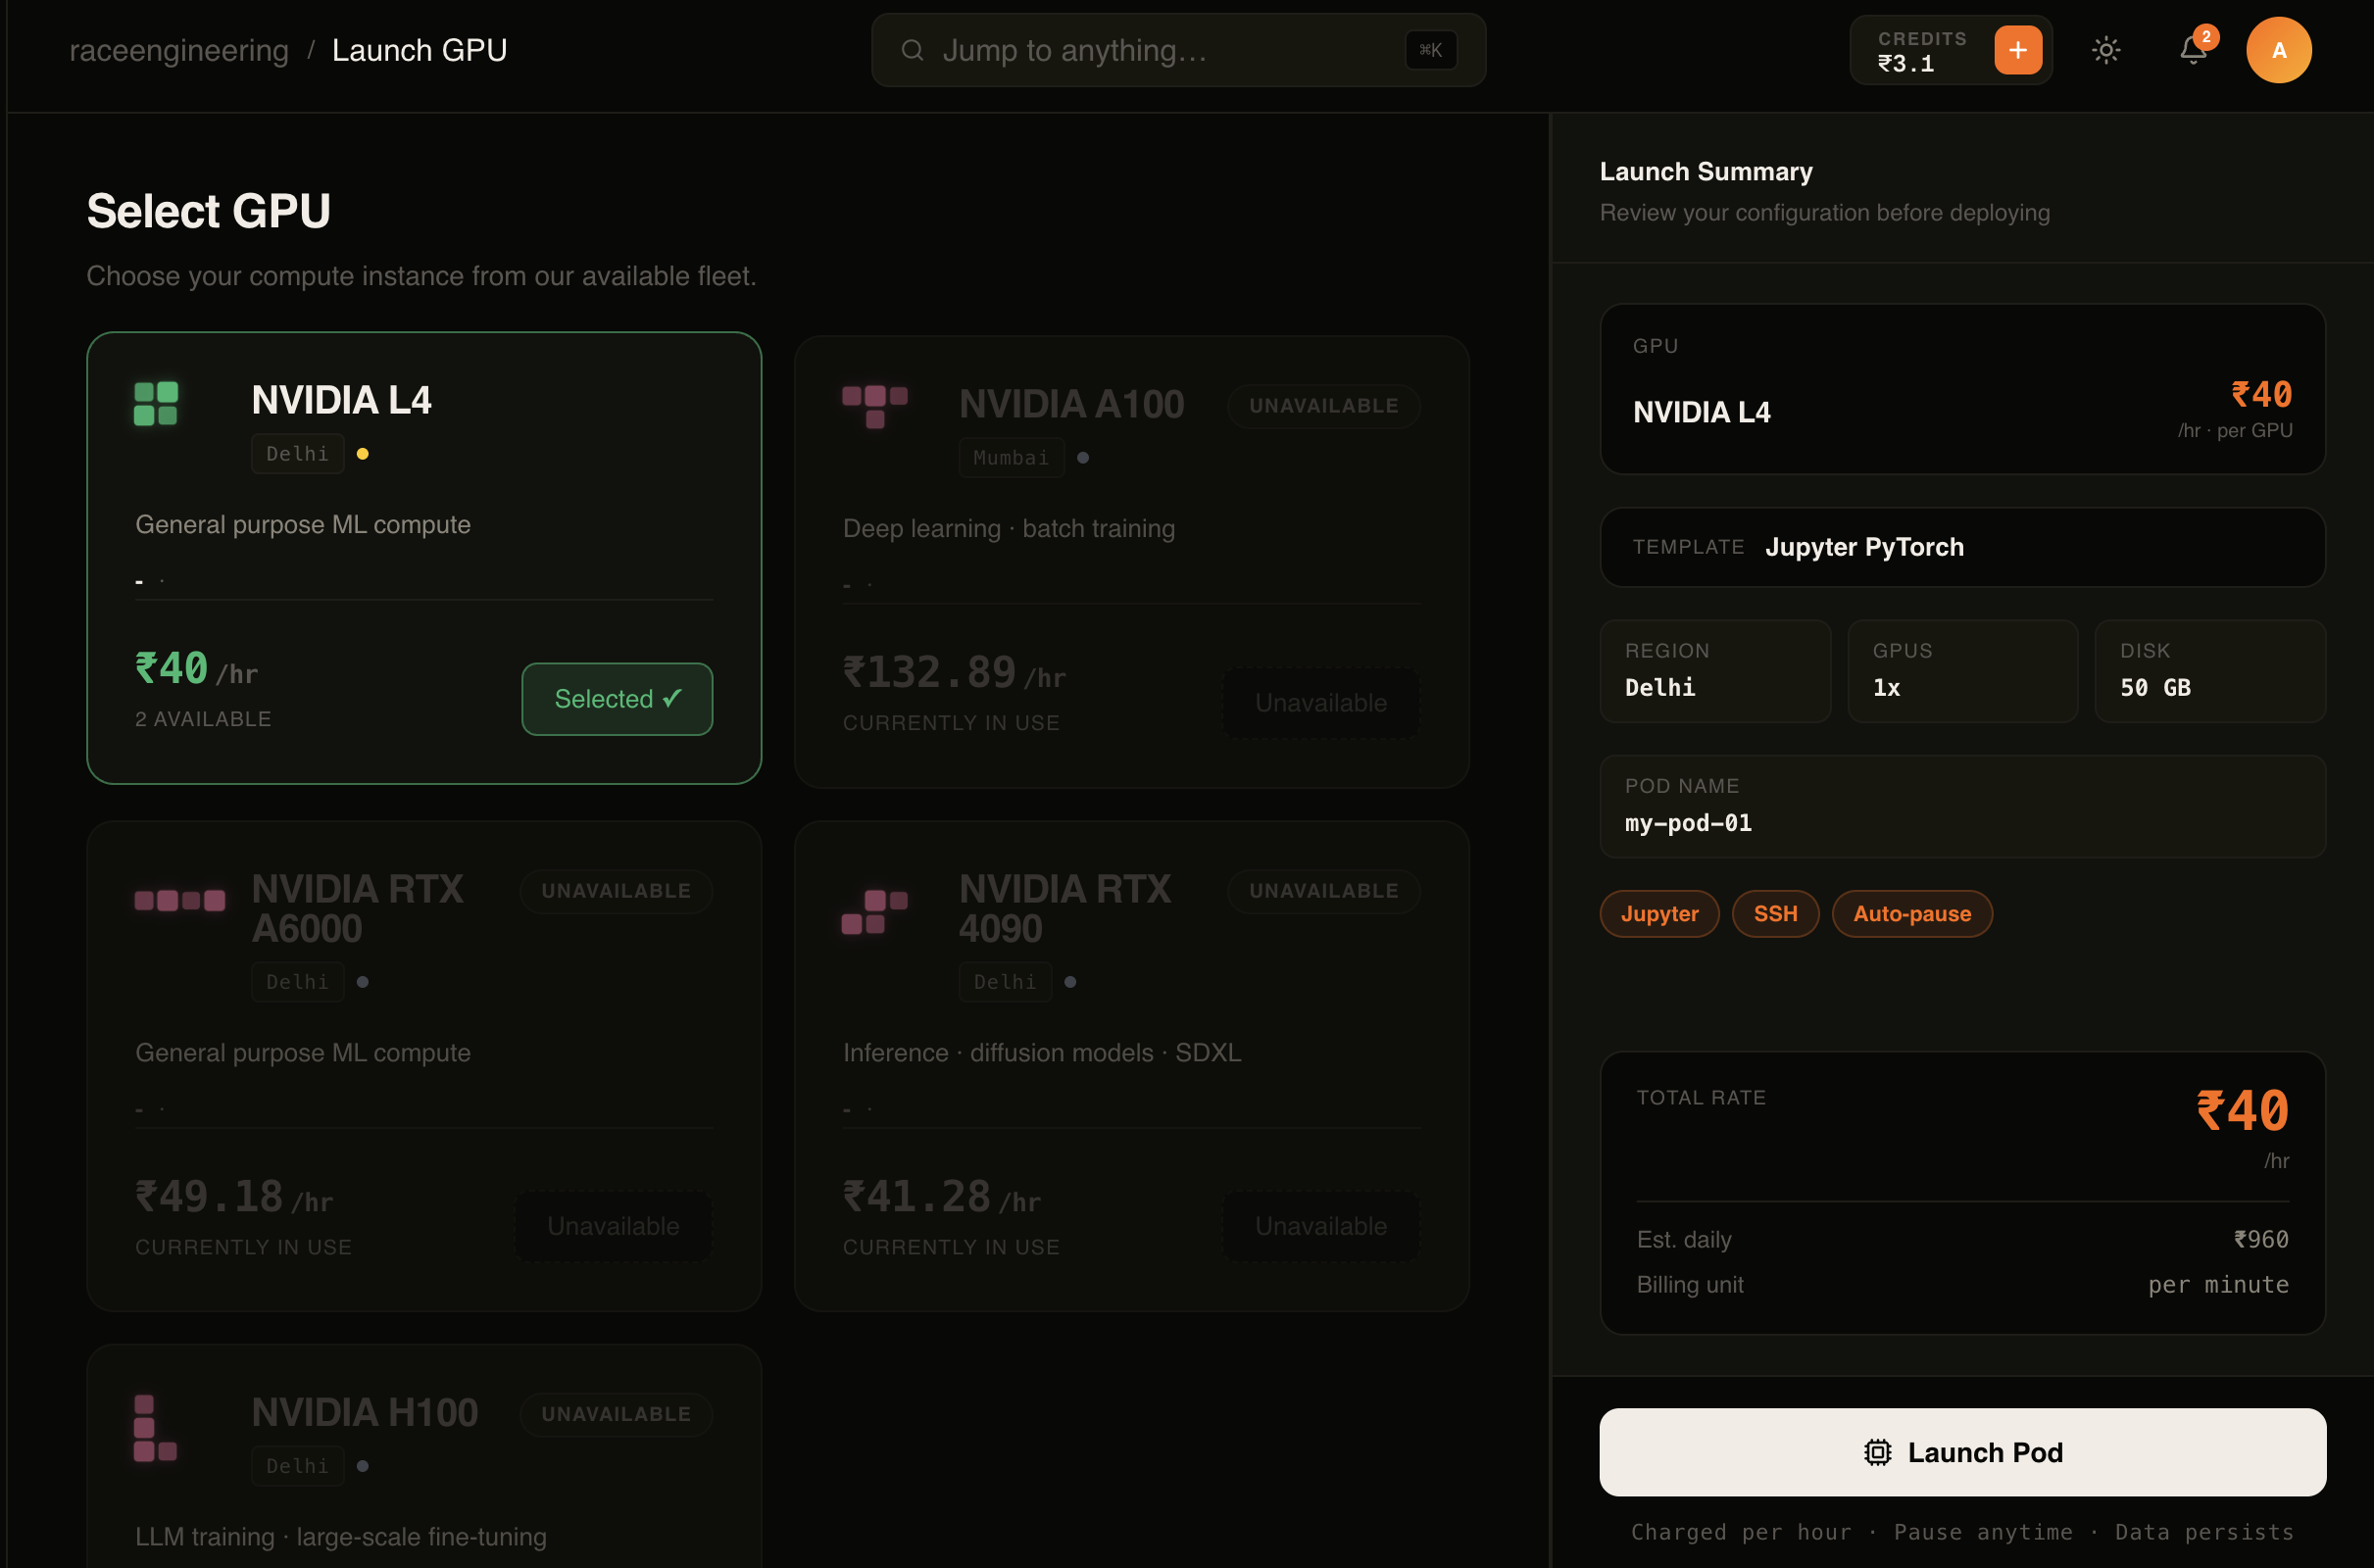Click the Launch Pod button
Screen dimensions: 2374x1568
click(x=1962, y=1452)
